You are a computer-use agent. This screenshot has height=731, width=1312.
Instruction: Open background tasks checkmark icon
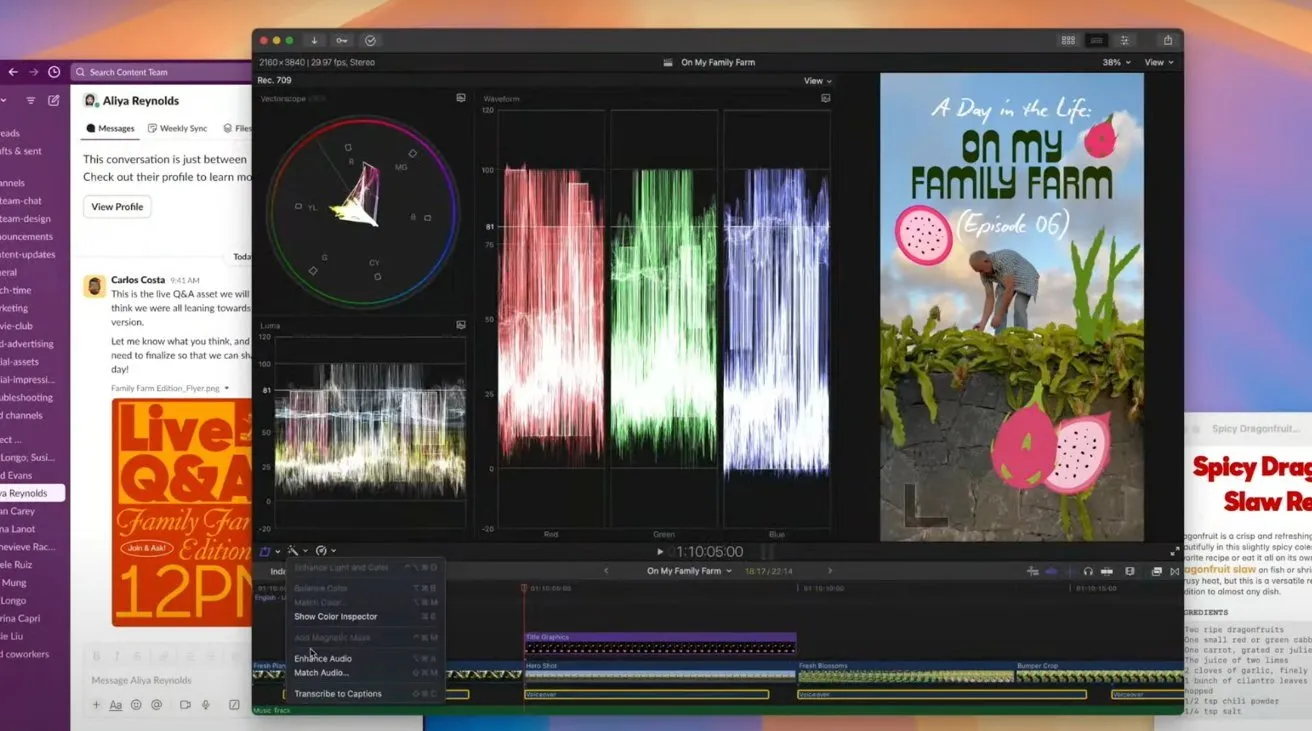point(370,40)
